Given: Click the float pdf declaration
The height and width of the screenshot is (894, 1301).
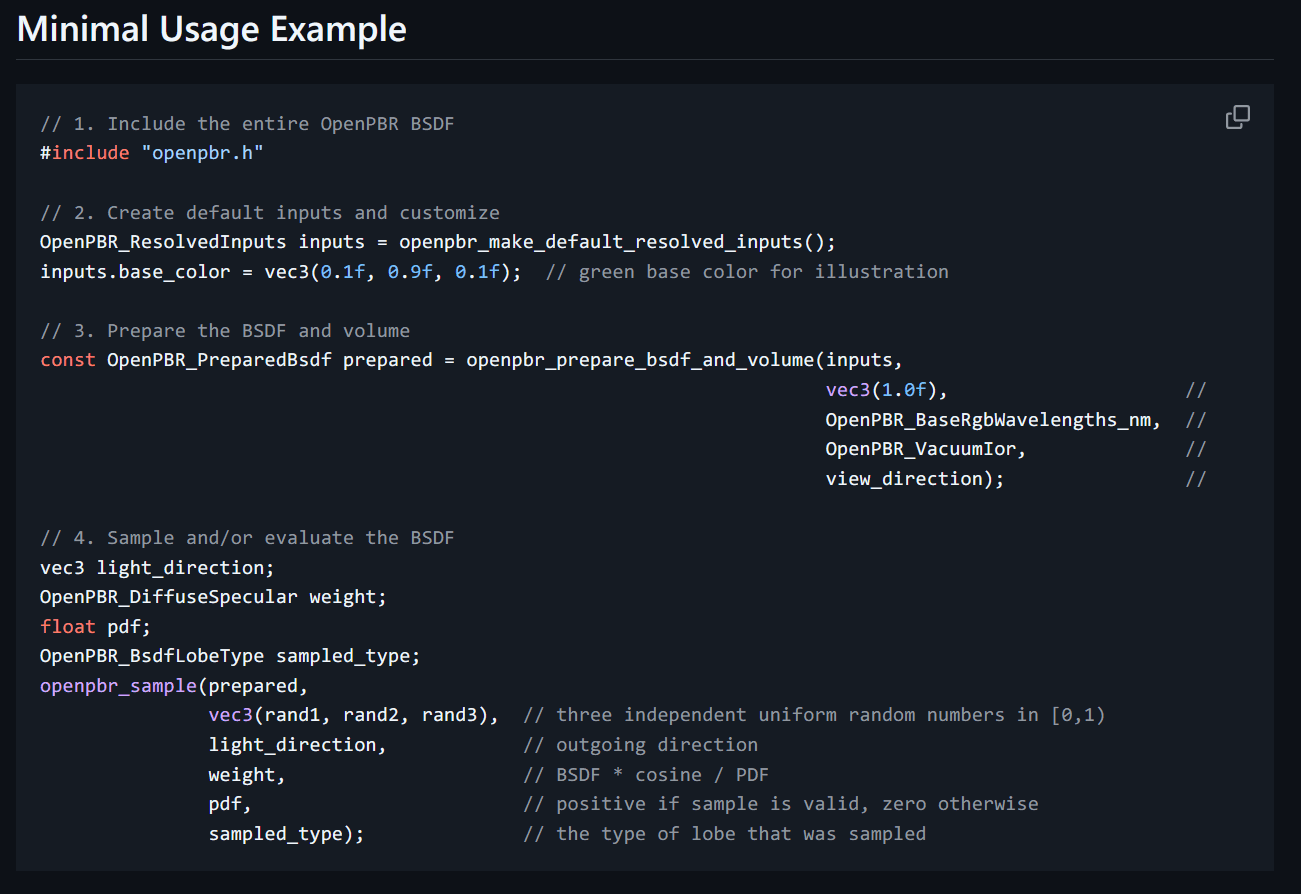Looking at the screenshot, I should coord(93,626).
